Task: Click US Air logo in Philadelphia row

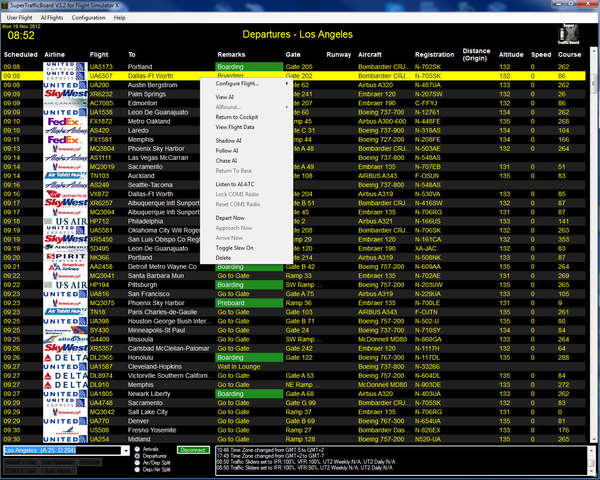Action: (65, 221)
